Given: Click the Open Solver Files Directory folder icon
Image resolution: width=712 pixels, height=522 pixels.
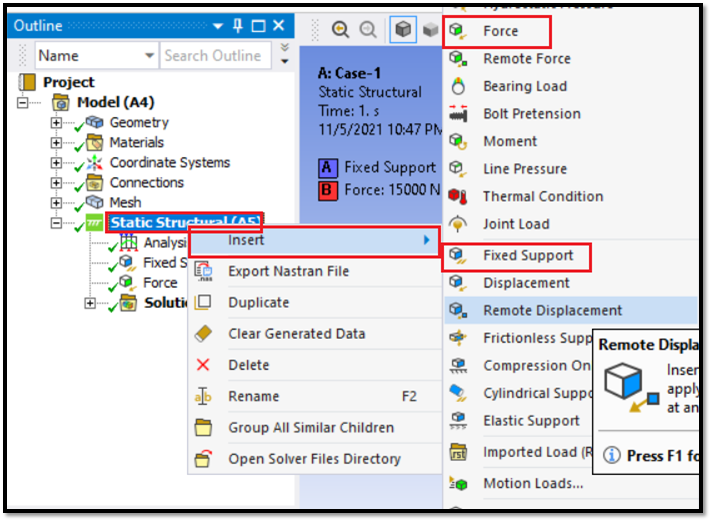Looking at the screenshot, I should coord(203,458).
